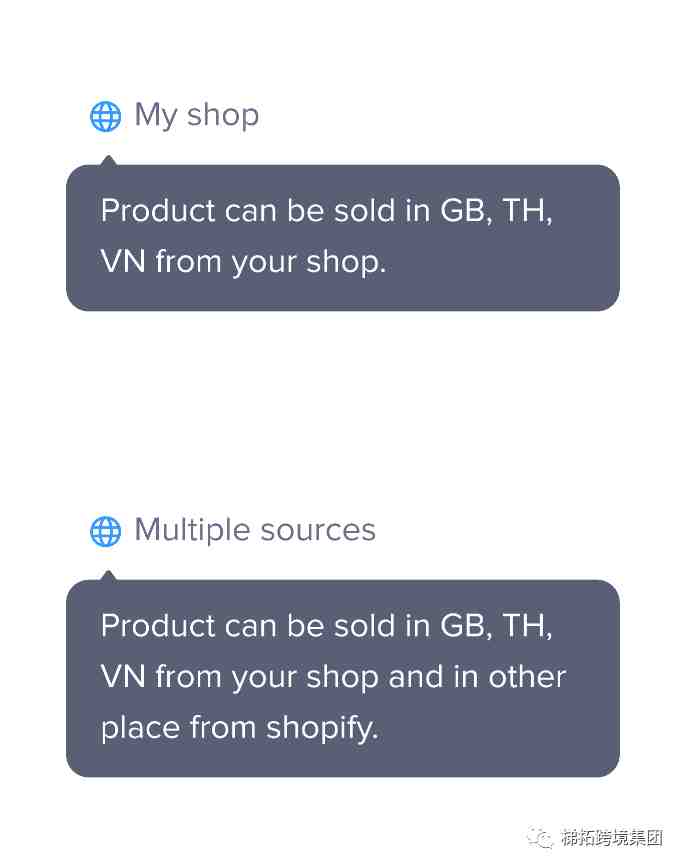The image size is (684, 868).
Task: Select the My shop label
Action: [197, 116]
